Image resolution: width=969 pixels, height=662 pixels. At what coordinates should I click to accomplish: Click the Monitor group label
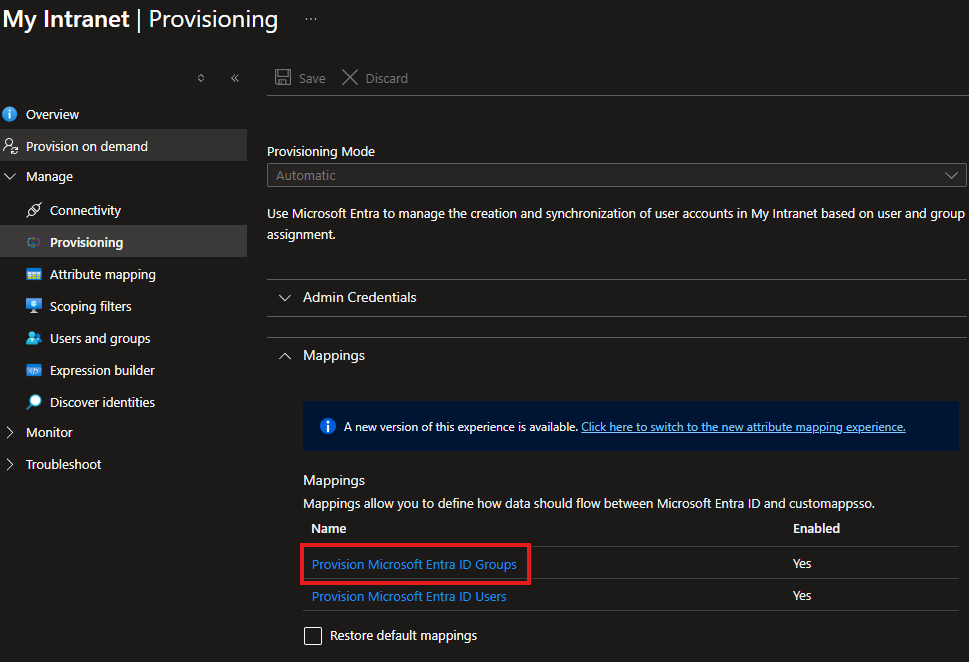click(49, 433)
